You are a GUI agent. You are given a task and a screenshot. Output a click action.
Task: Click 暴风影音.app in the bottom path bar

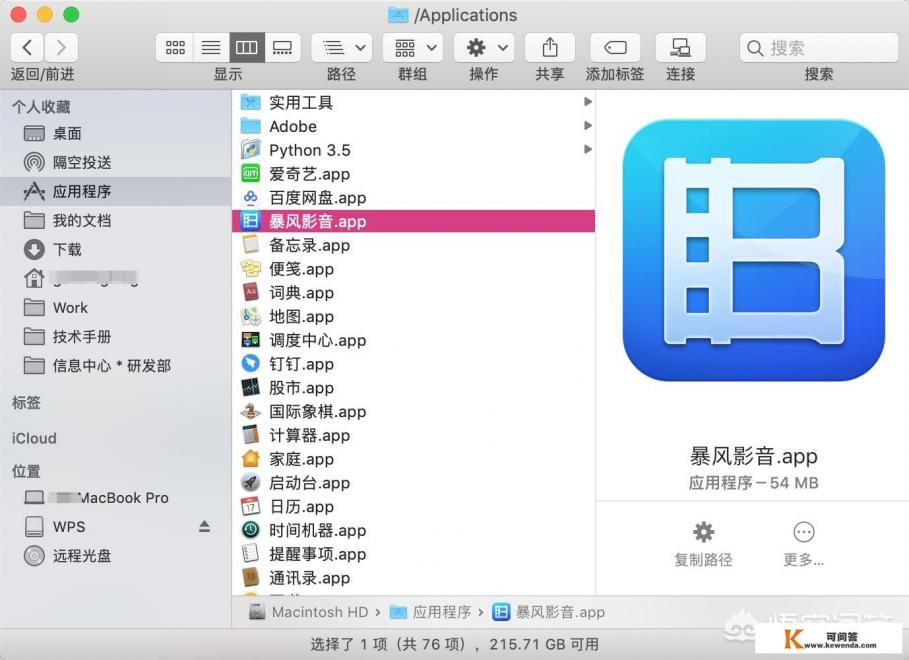(x=548, y=612)
